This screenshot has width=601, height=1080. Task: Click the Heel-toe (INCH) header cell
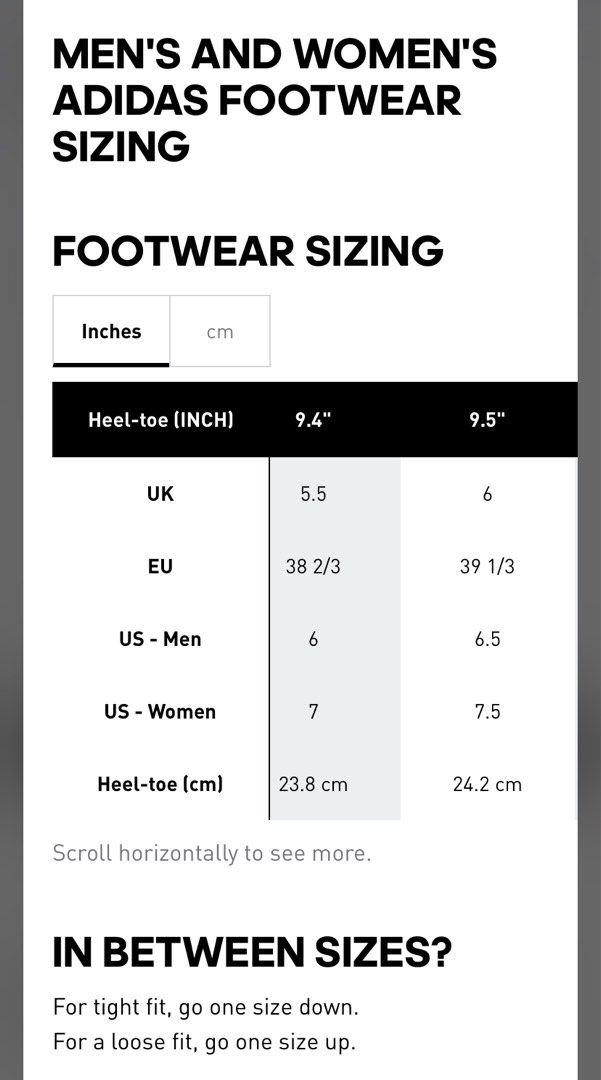click(161, 419)
